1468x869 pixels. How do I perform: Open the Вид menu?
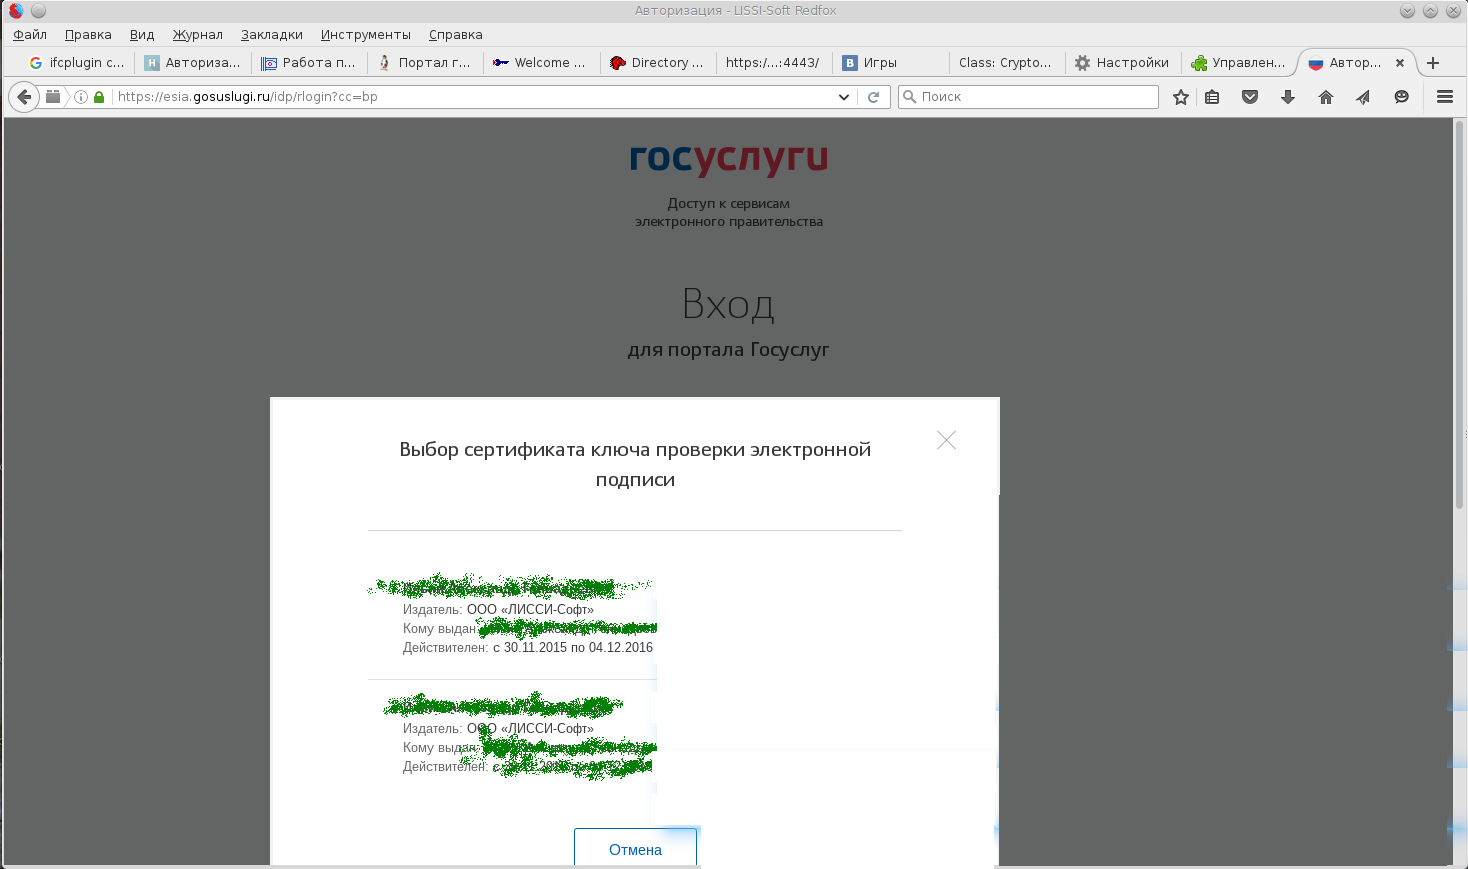tap(142, 34)
